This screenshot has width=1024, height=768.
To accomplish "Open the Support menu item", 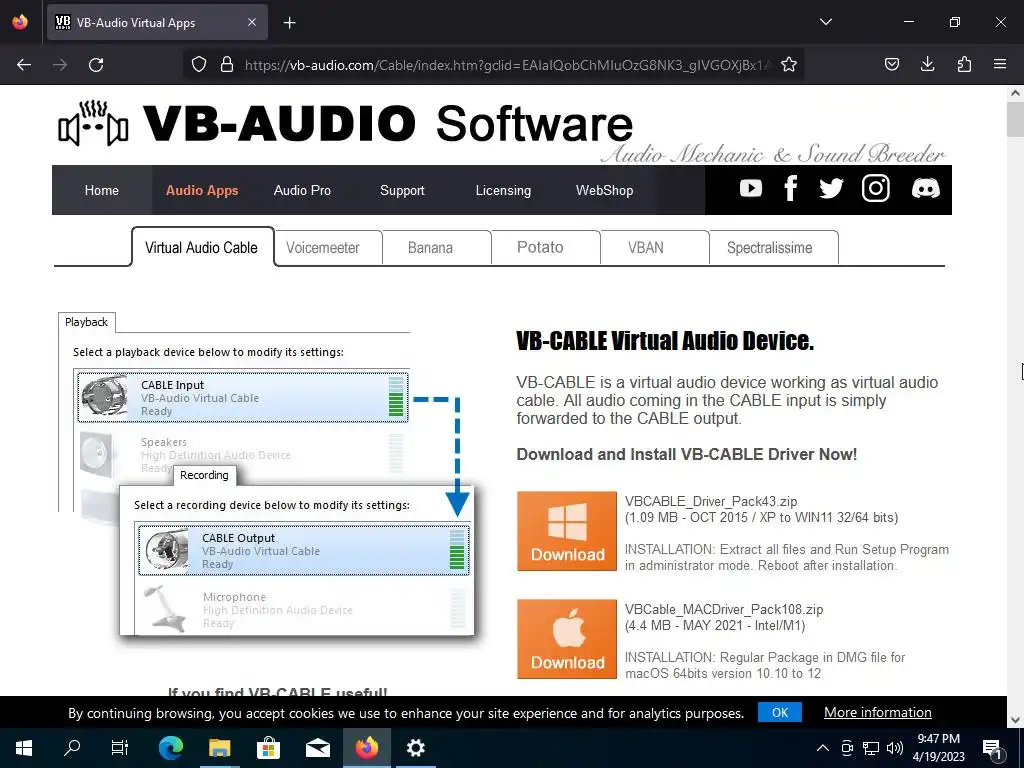I will coord(402,190).
